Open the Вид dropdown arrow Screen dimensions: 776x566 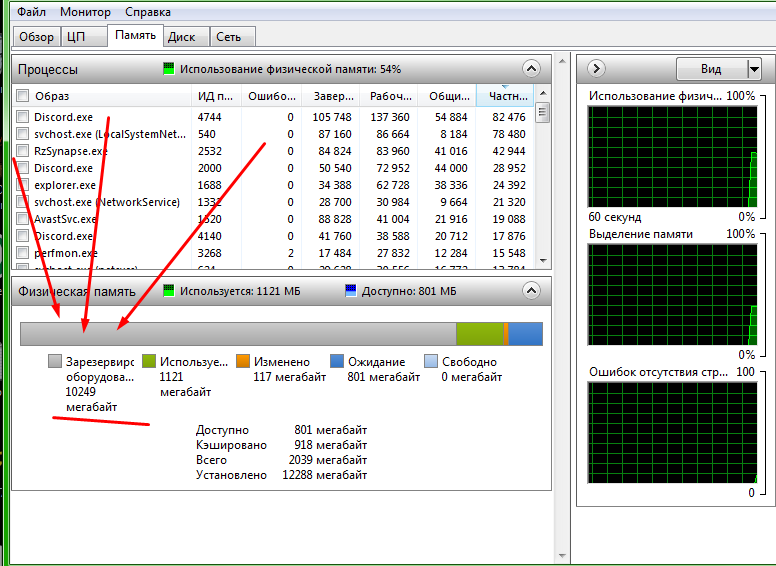point(754,69)
